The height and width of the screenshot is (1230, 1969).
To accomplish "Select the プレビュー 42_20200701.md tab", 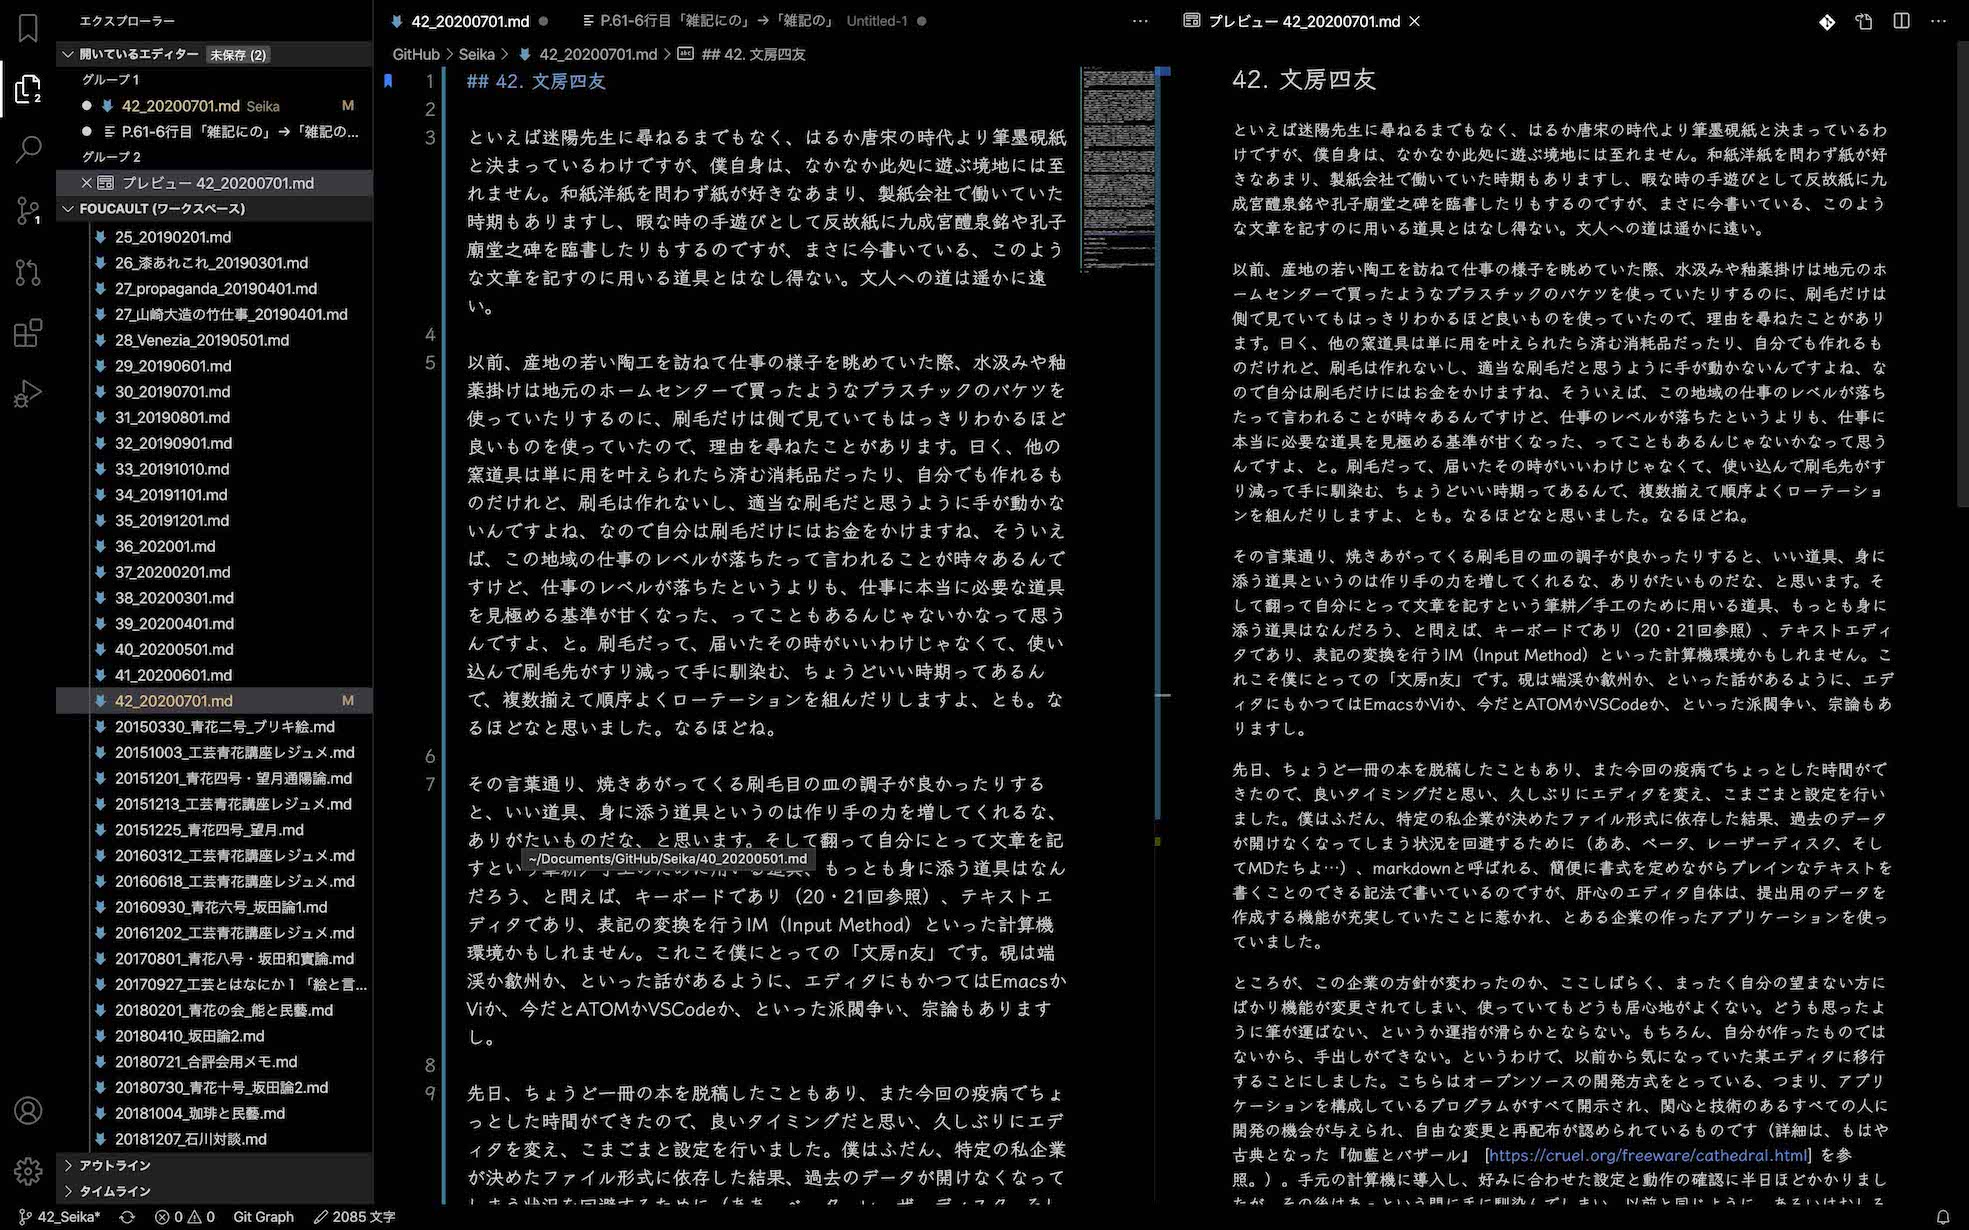I will point(1302,21).
